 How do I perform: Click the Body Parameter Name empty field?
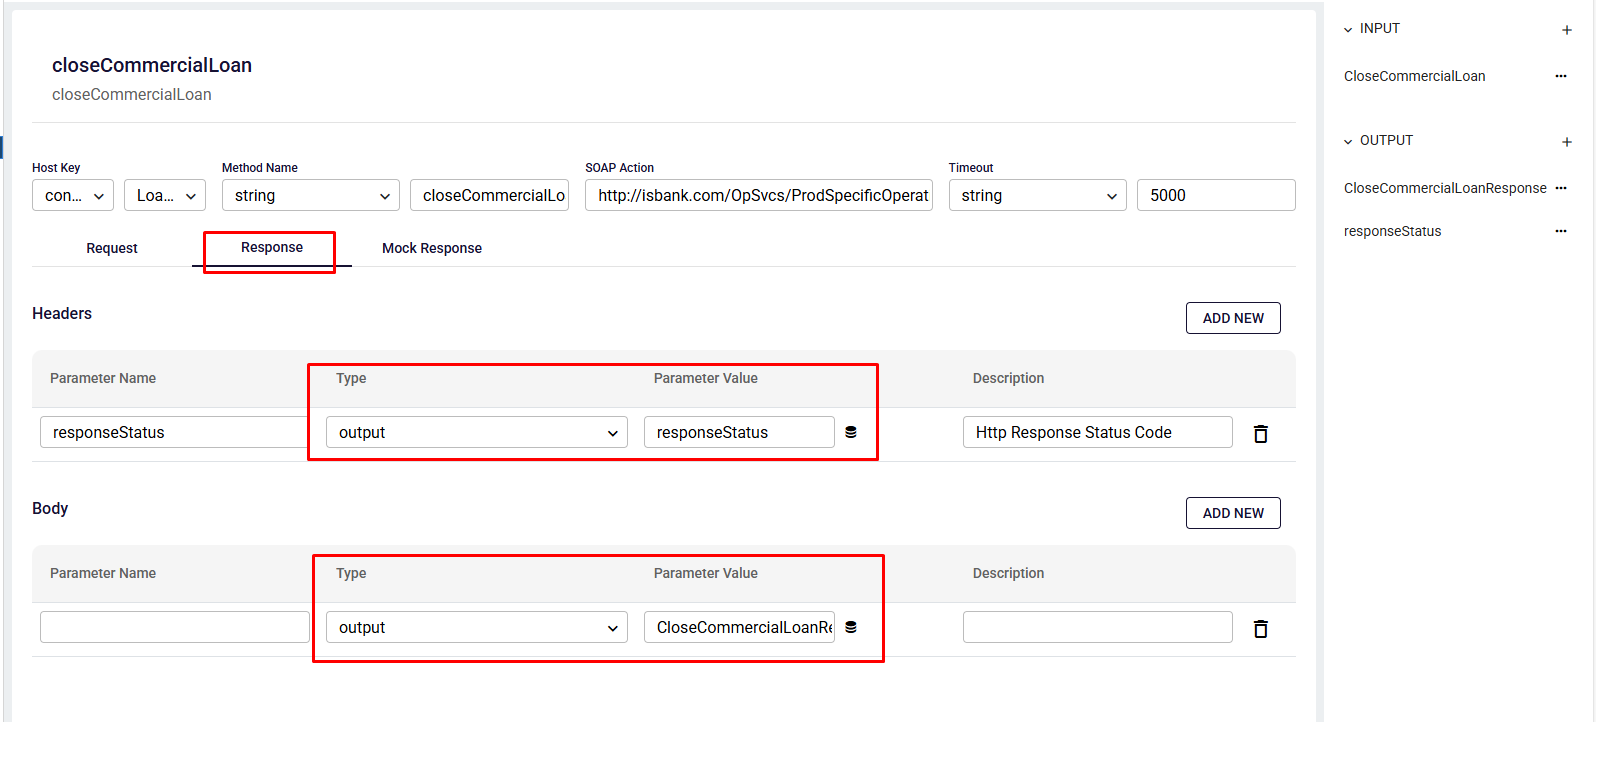174,627
